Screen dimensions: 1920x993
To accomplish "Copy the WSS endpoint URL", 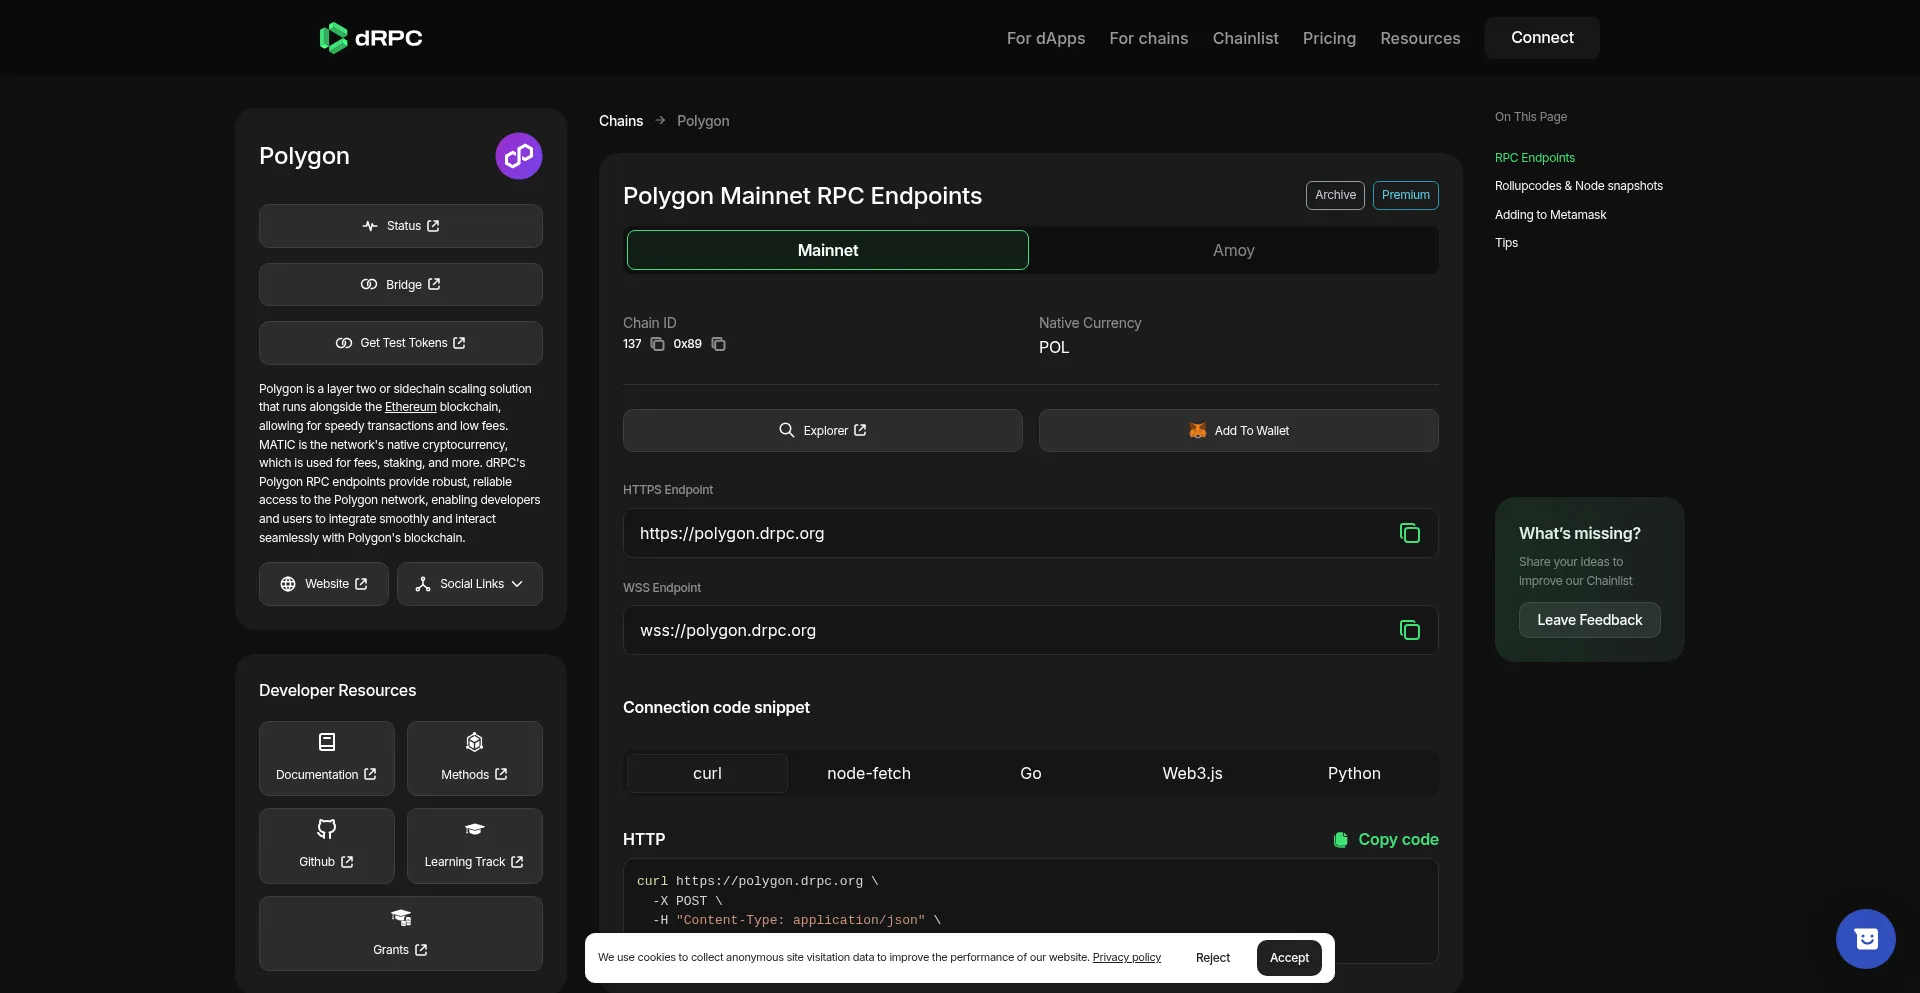I will [x=1409, y=630].
